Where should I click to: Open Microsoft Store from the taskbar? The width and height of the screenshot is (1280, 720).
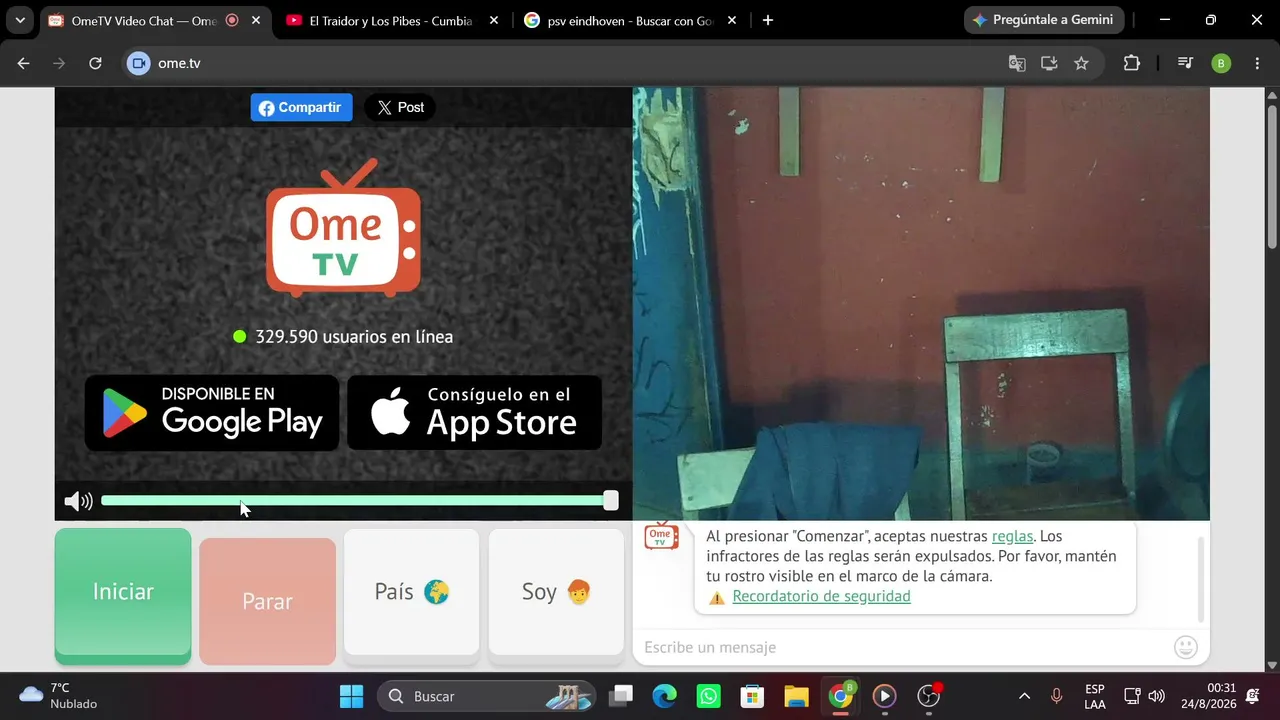click(x=752, y=696)
